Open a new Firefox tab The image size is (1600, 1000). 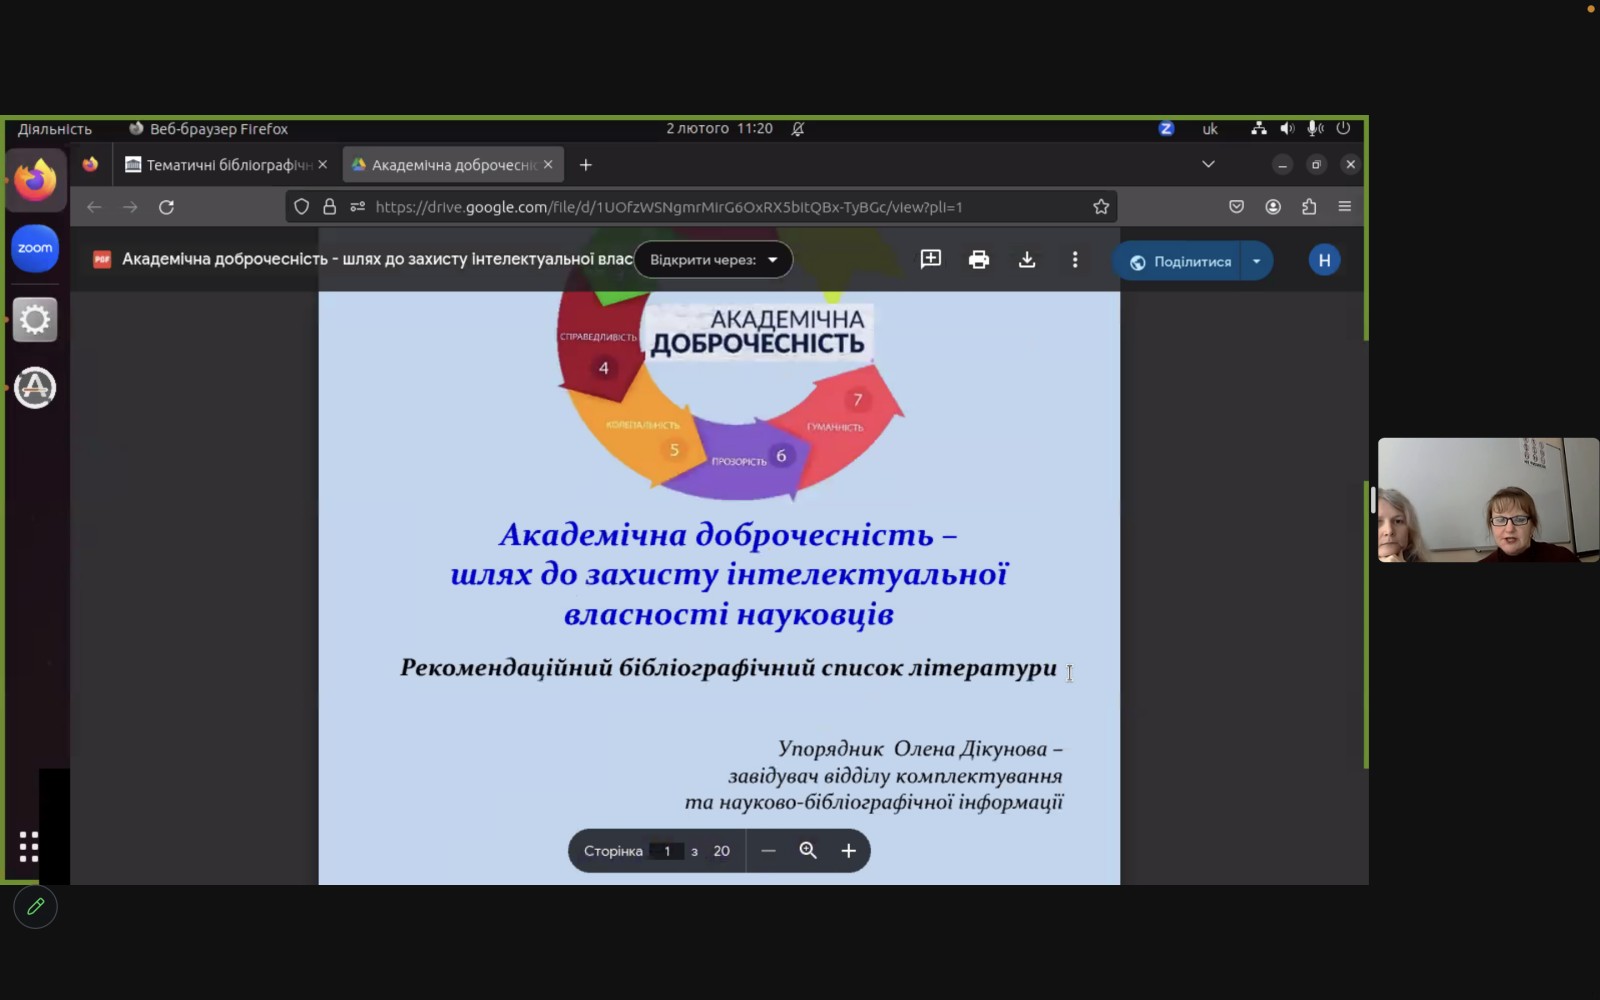point(586,165)
